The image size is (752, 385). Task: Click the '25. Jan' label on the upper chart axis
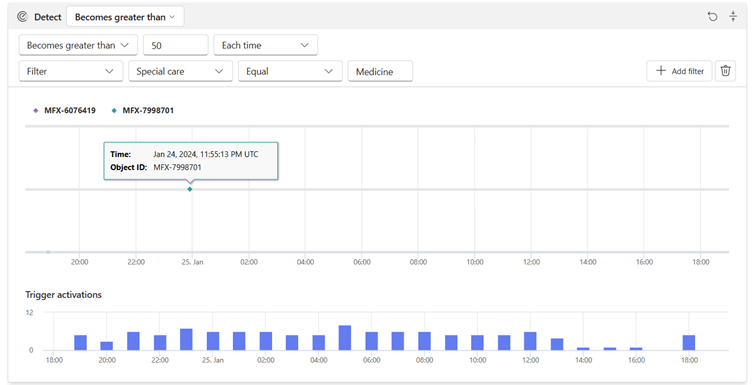192,262
